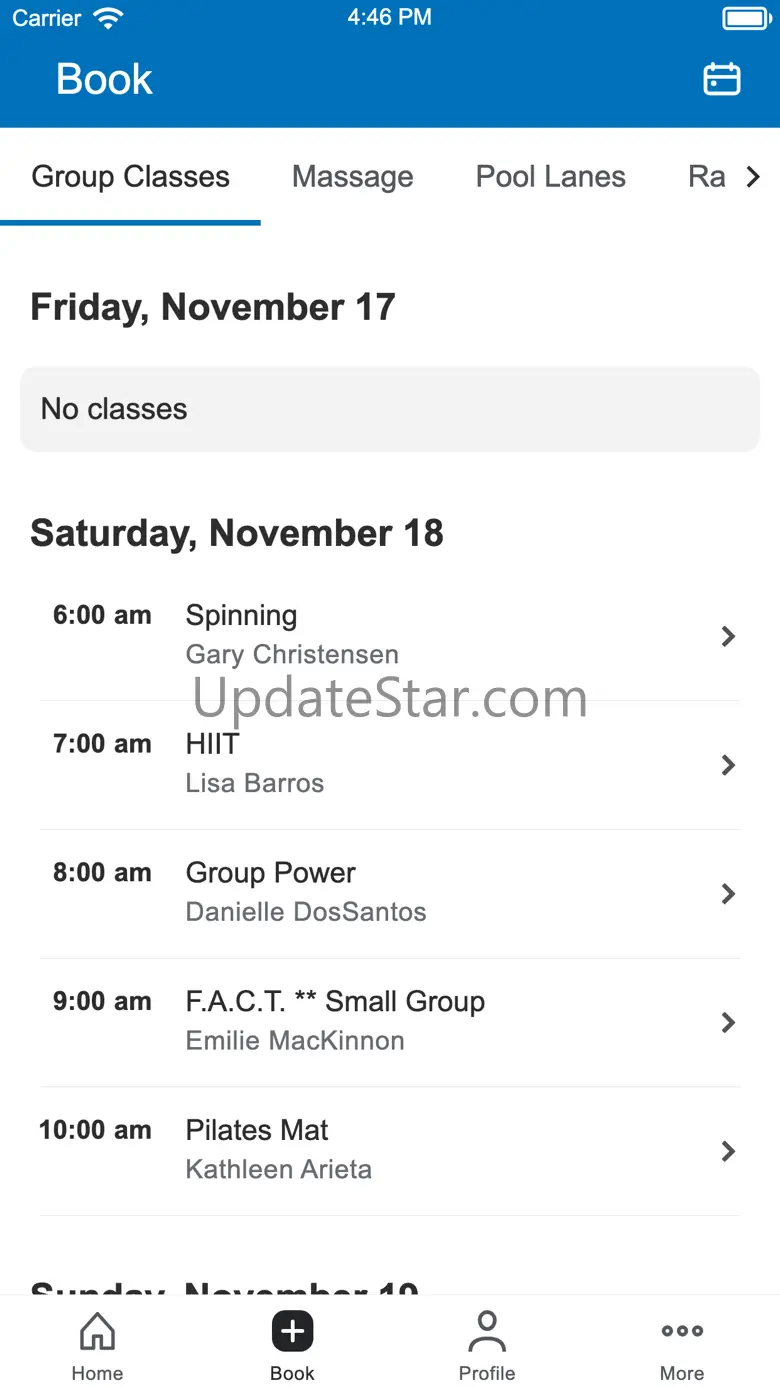Open the calendar date picker icon
Viewport: 780px width, 1387px height.
[721, 79]
